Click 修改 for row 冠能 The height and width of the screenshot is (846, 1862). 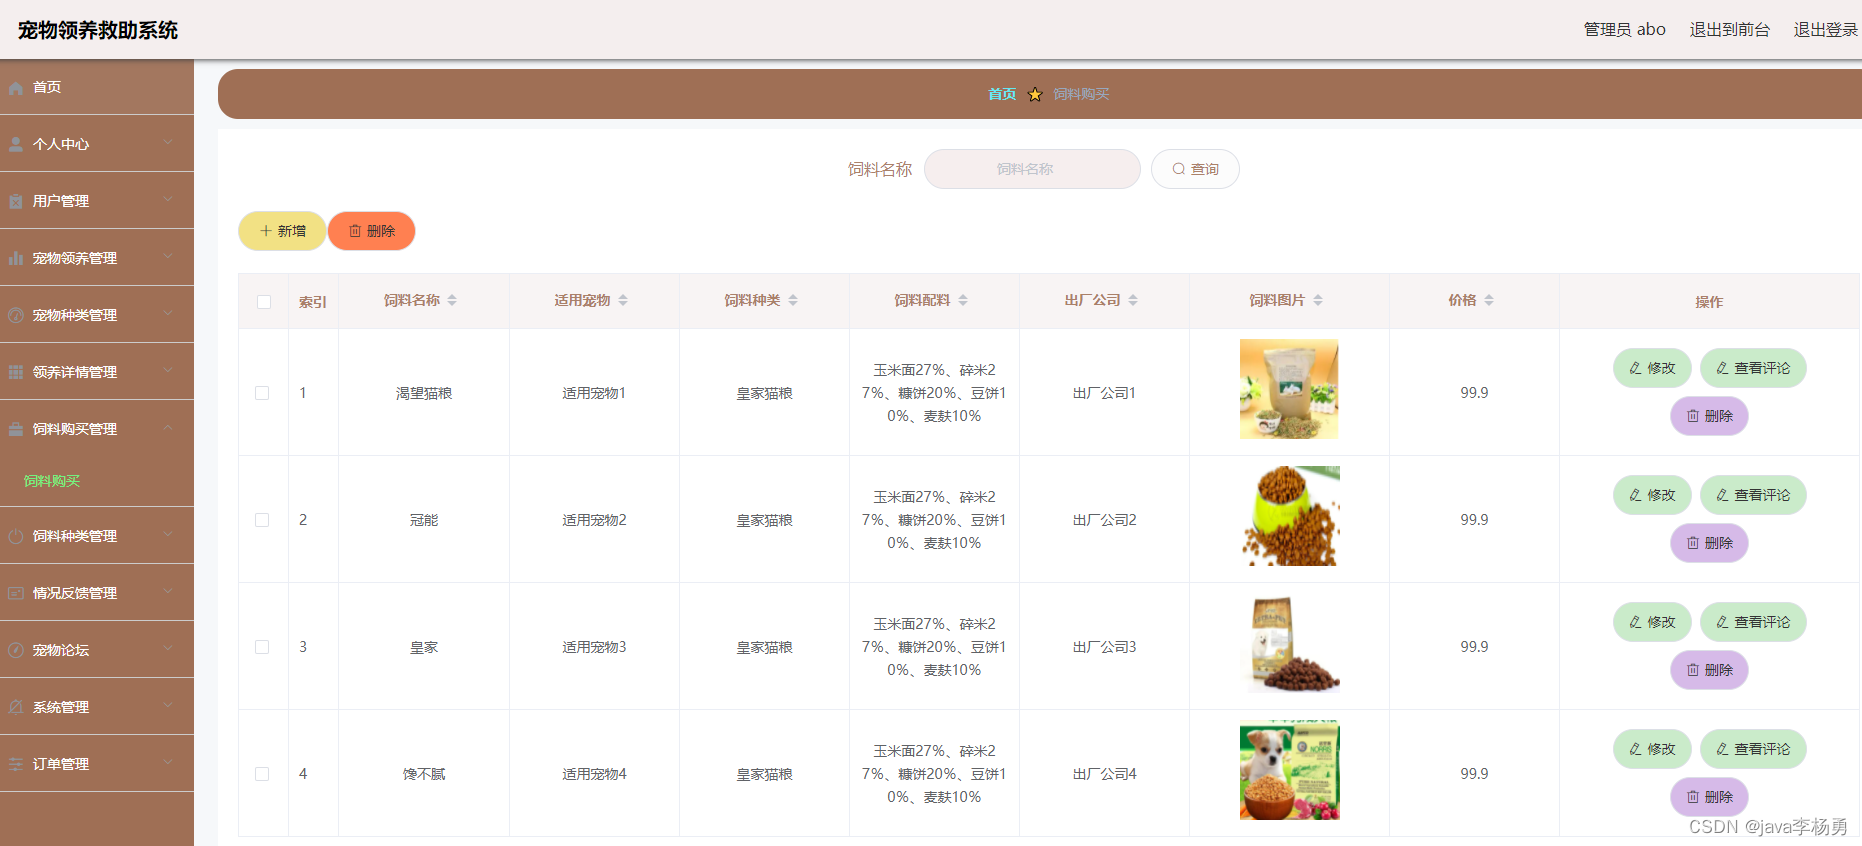(1652, 495)
